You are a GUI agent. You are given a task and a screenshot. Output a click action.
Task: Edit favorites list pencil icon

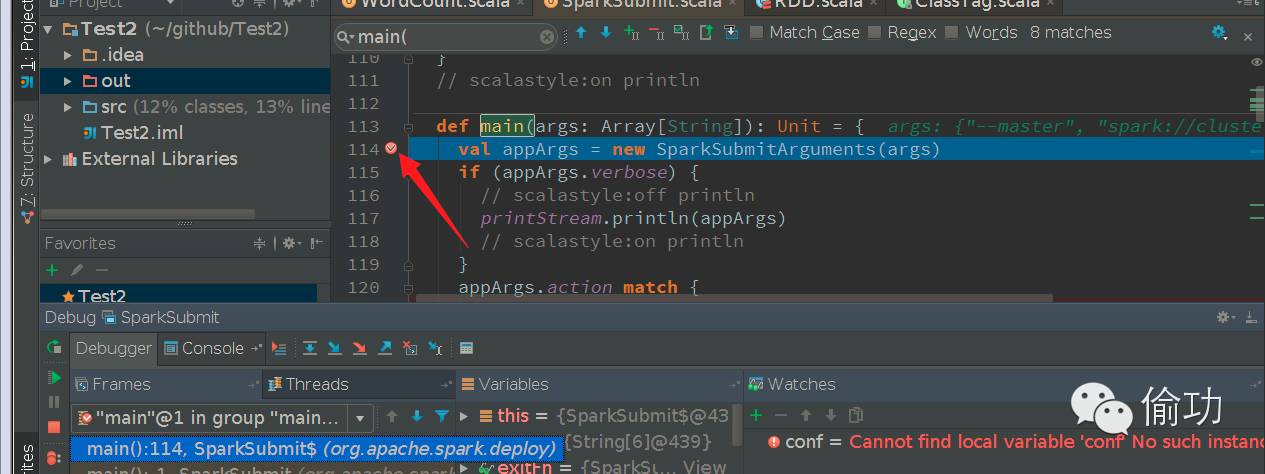[x=77, y=270]
